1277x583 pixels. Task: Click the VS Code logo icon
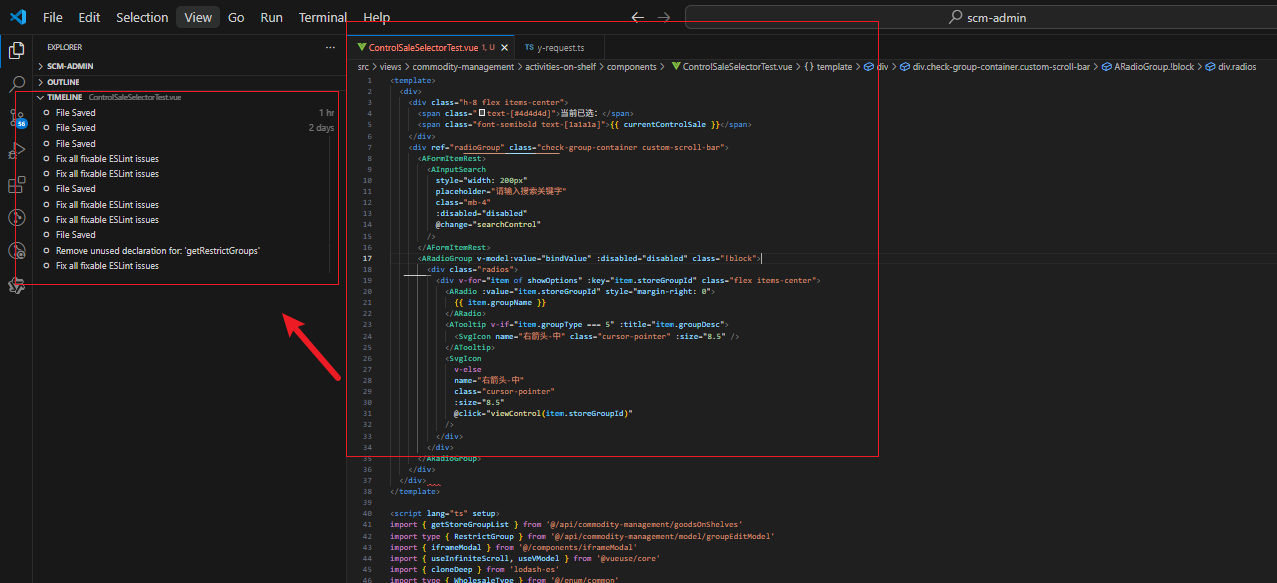[17, 17]
